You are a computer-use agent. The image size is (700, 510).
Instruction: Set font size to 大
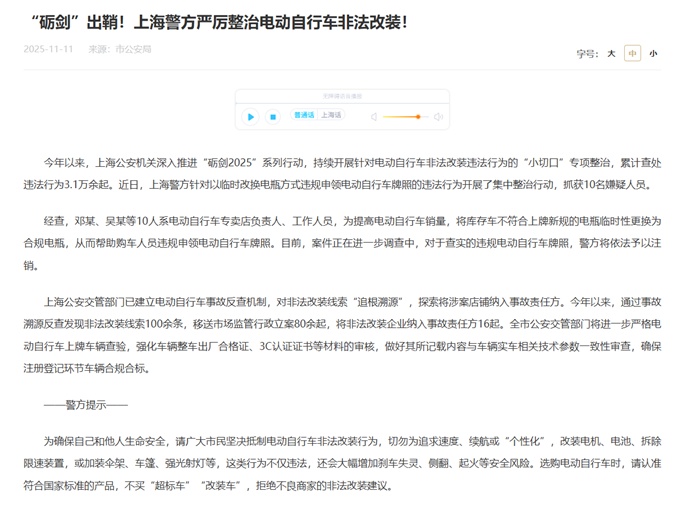pos(611,54)
